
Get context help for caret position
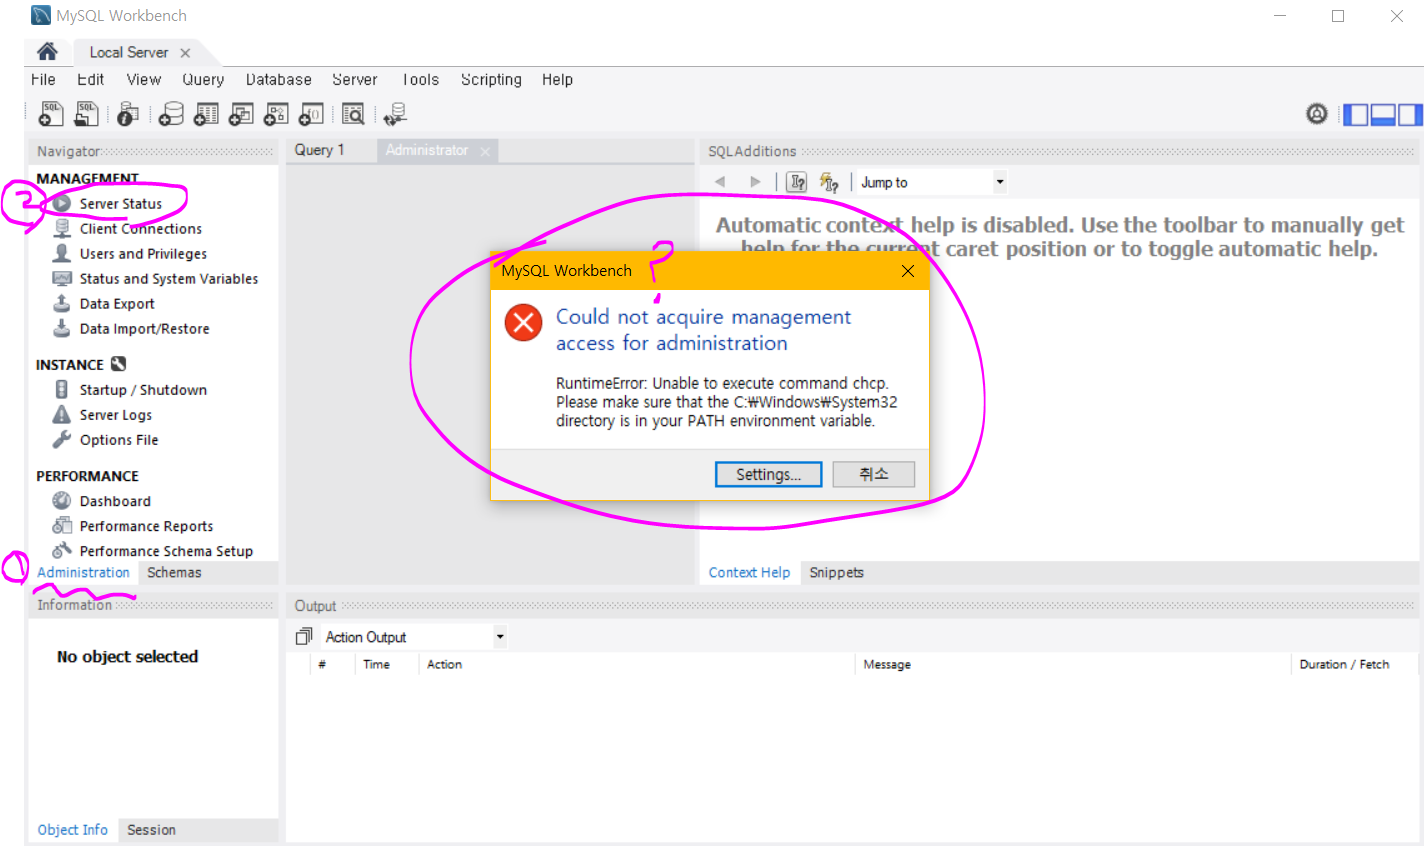point(797,182)
